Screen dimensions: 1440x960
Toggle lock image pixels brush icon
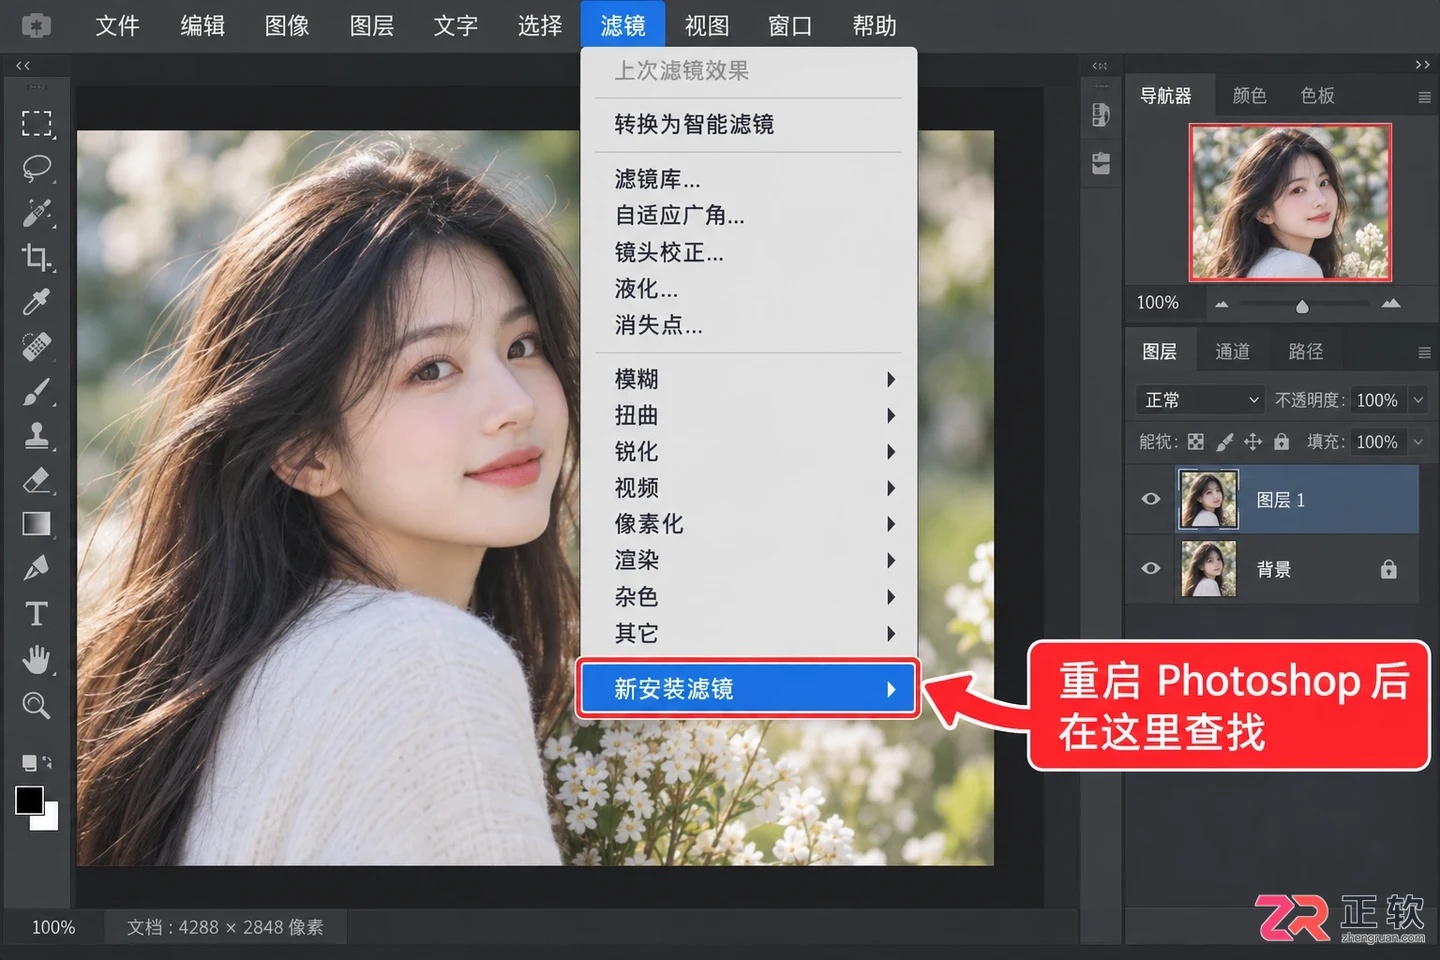click(1225, 442)
